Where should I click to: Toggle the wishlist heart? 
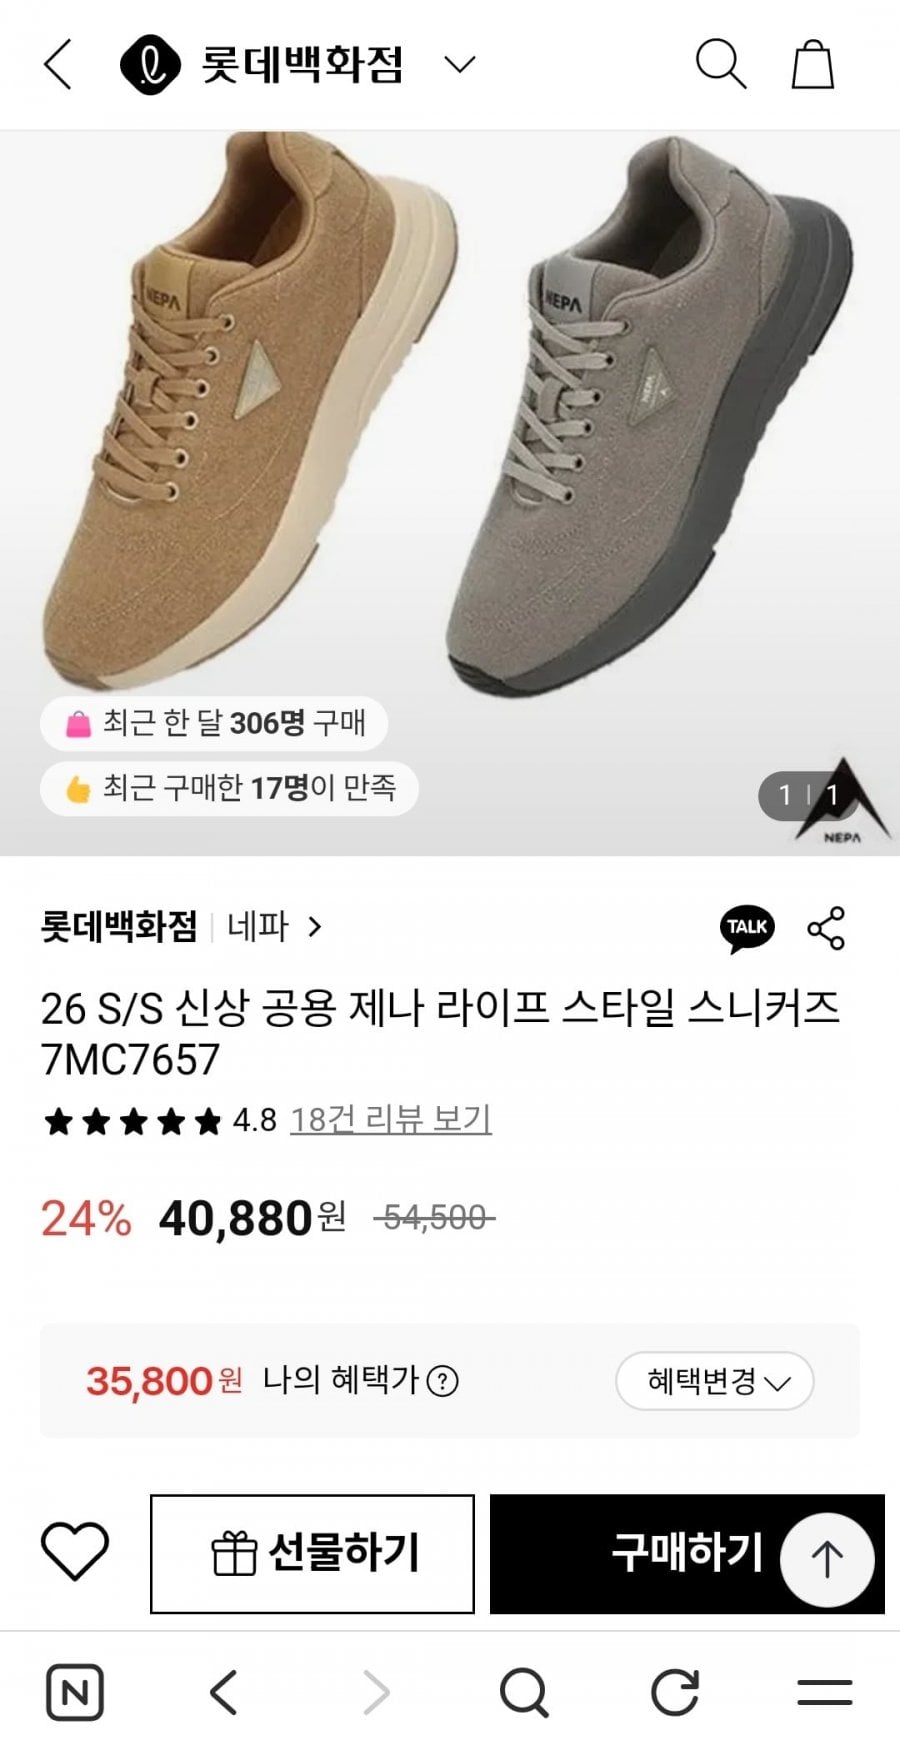point(74,1552)
